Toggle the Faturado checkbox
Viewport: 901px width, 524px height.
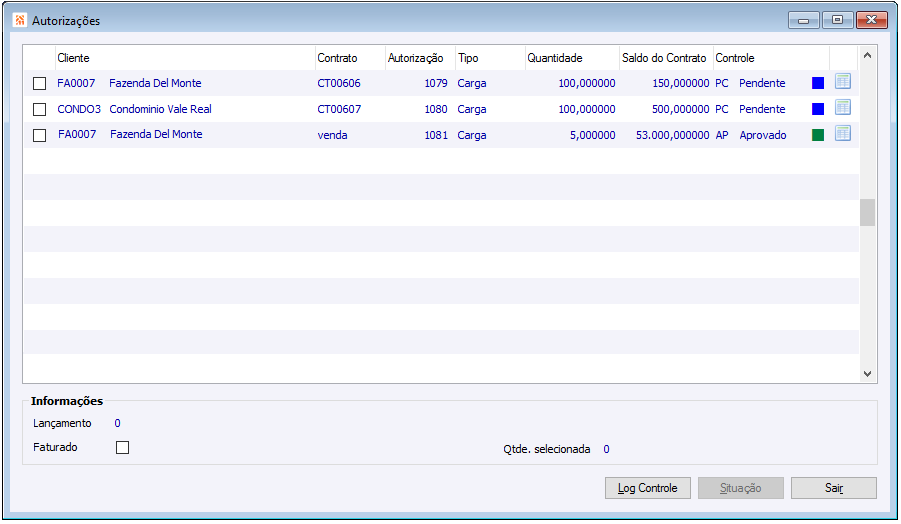(122, 448)
